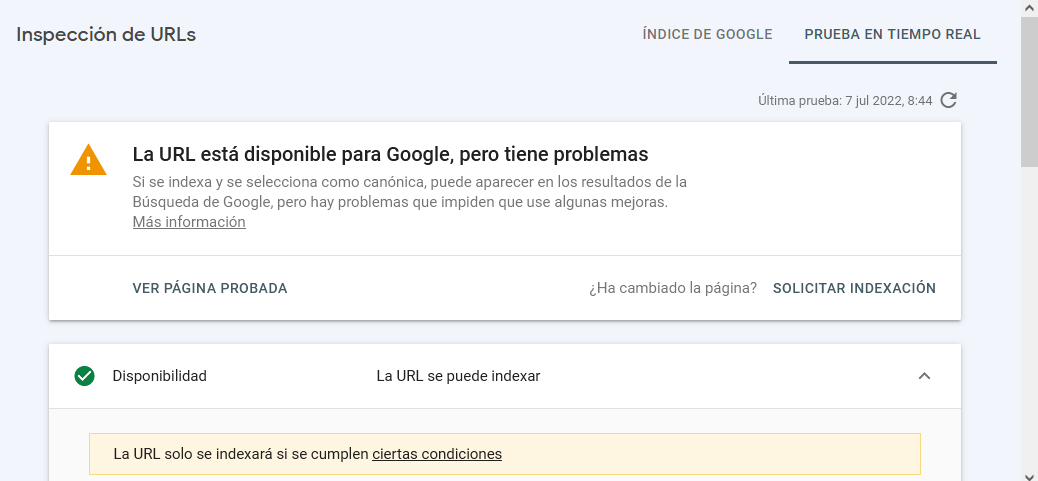Click the Inspección de URLs heading

click(106, 34)
